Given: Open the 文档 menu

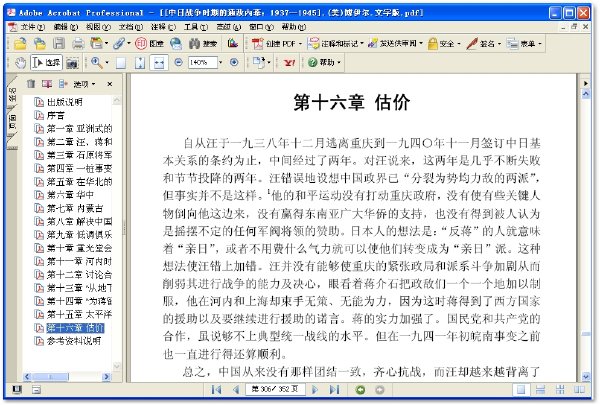Looking at the screenshot, I should pos(130,27).
